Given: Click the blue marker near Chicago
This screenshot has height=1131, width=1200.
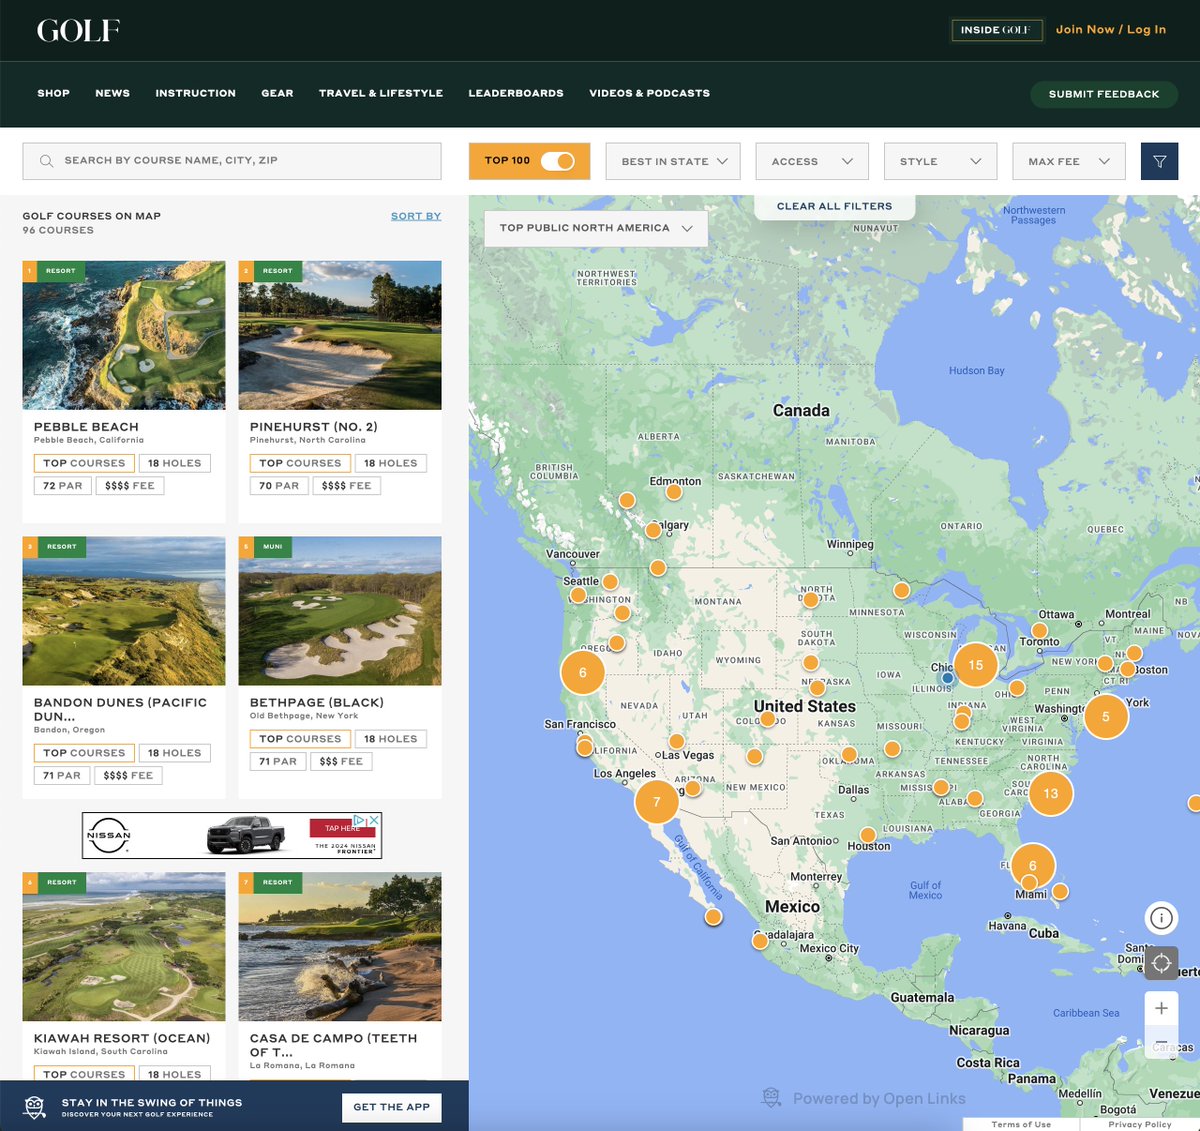Looking at the screenshot, I should 947,678.
